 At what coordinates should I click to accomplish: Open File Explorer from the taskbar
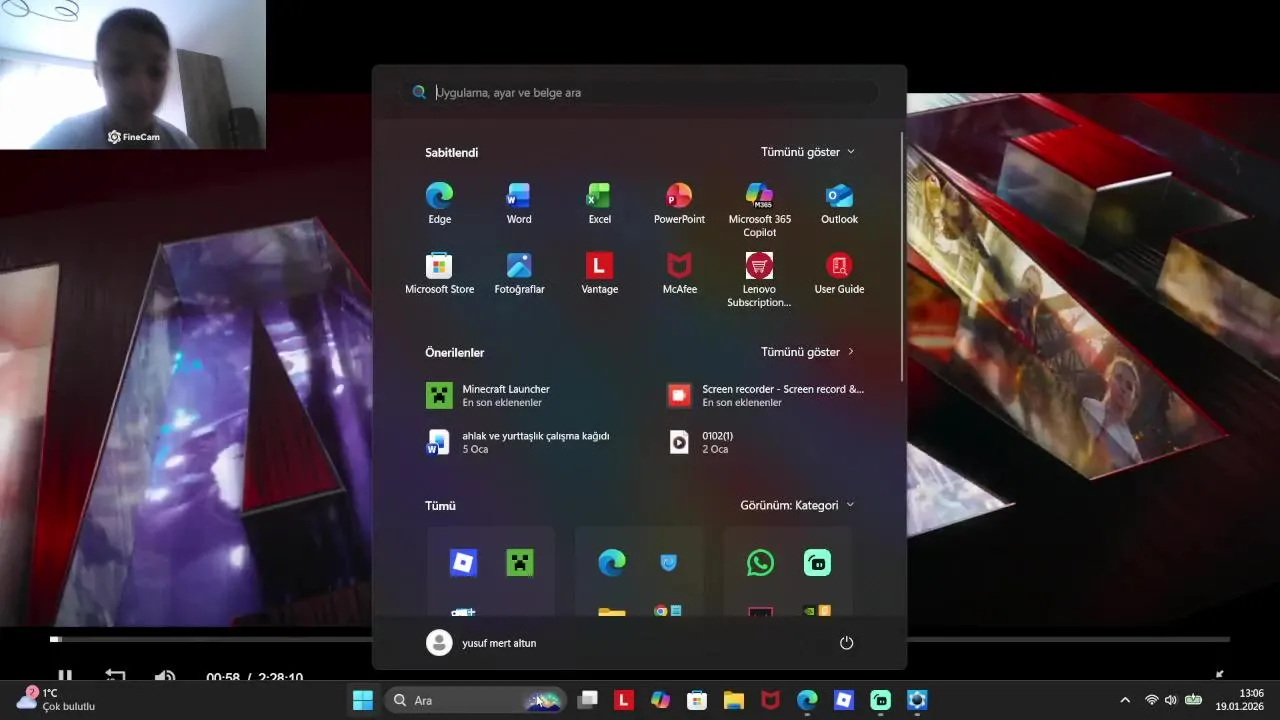pos(734,700)
